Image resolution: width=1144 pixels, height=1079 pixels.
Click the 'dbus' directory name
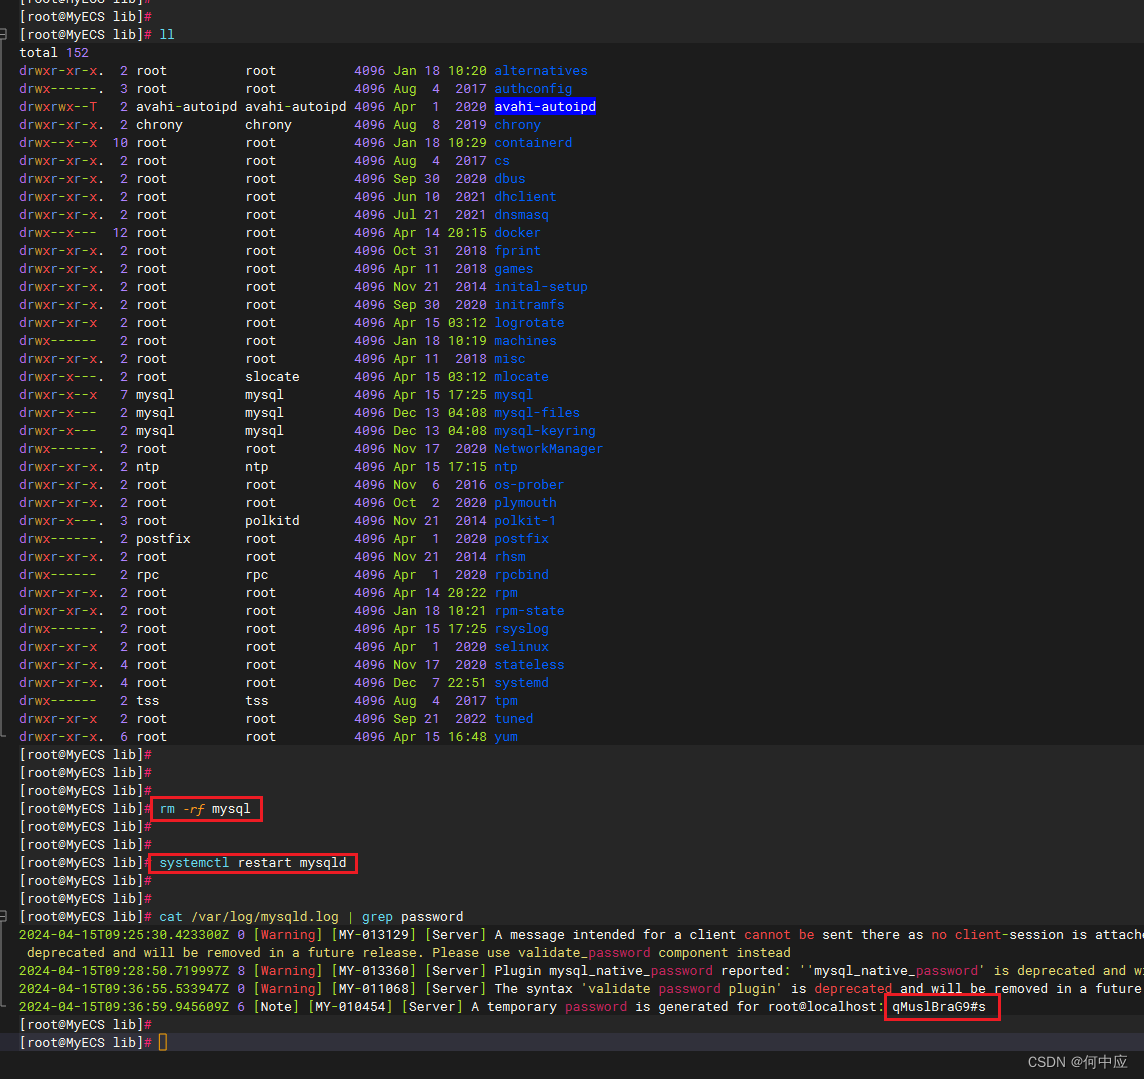[510, 179]
